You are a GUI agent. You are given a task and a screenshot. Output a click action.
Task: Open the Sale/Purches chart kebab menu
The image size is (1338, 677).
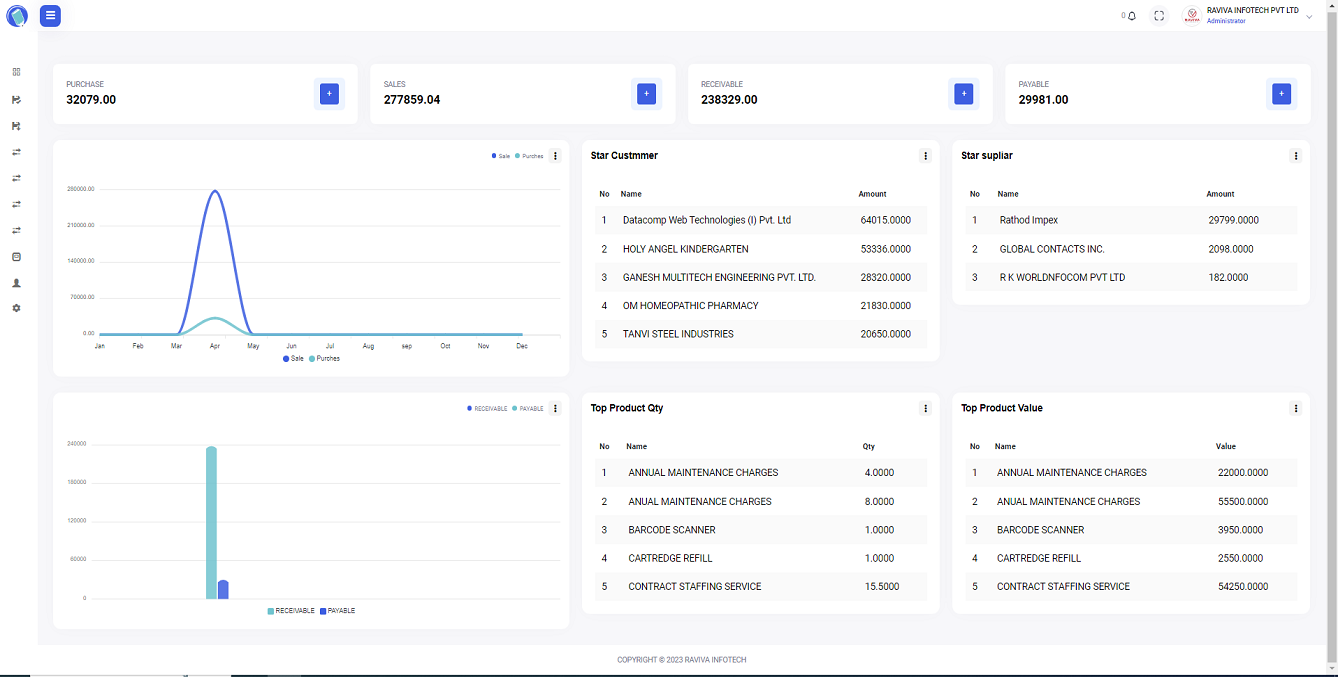[x=556, y=156]
